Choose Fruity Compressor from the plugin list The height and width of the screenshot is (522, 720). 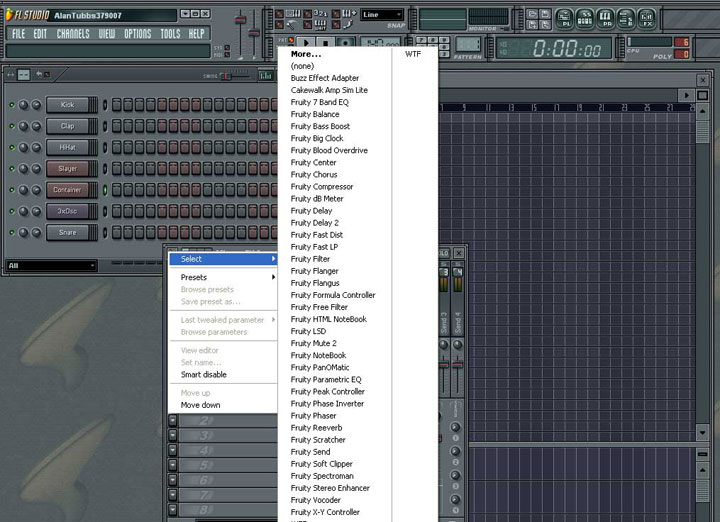click(322, 186)
